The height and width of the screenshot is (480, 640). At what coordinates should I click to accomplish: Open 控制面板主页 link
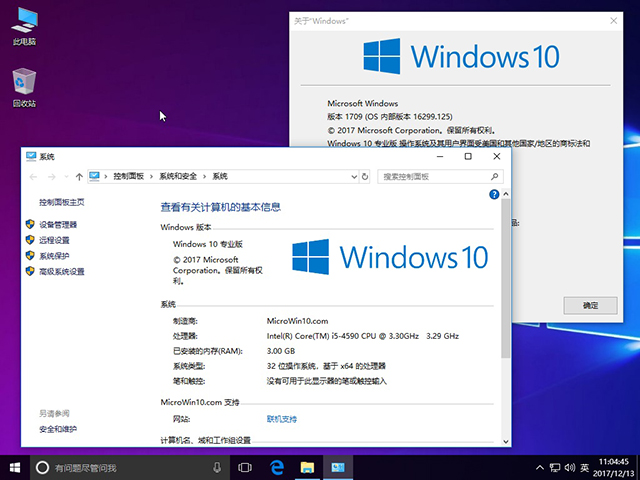click(62, 202)
